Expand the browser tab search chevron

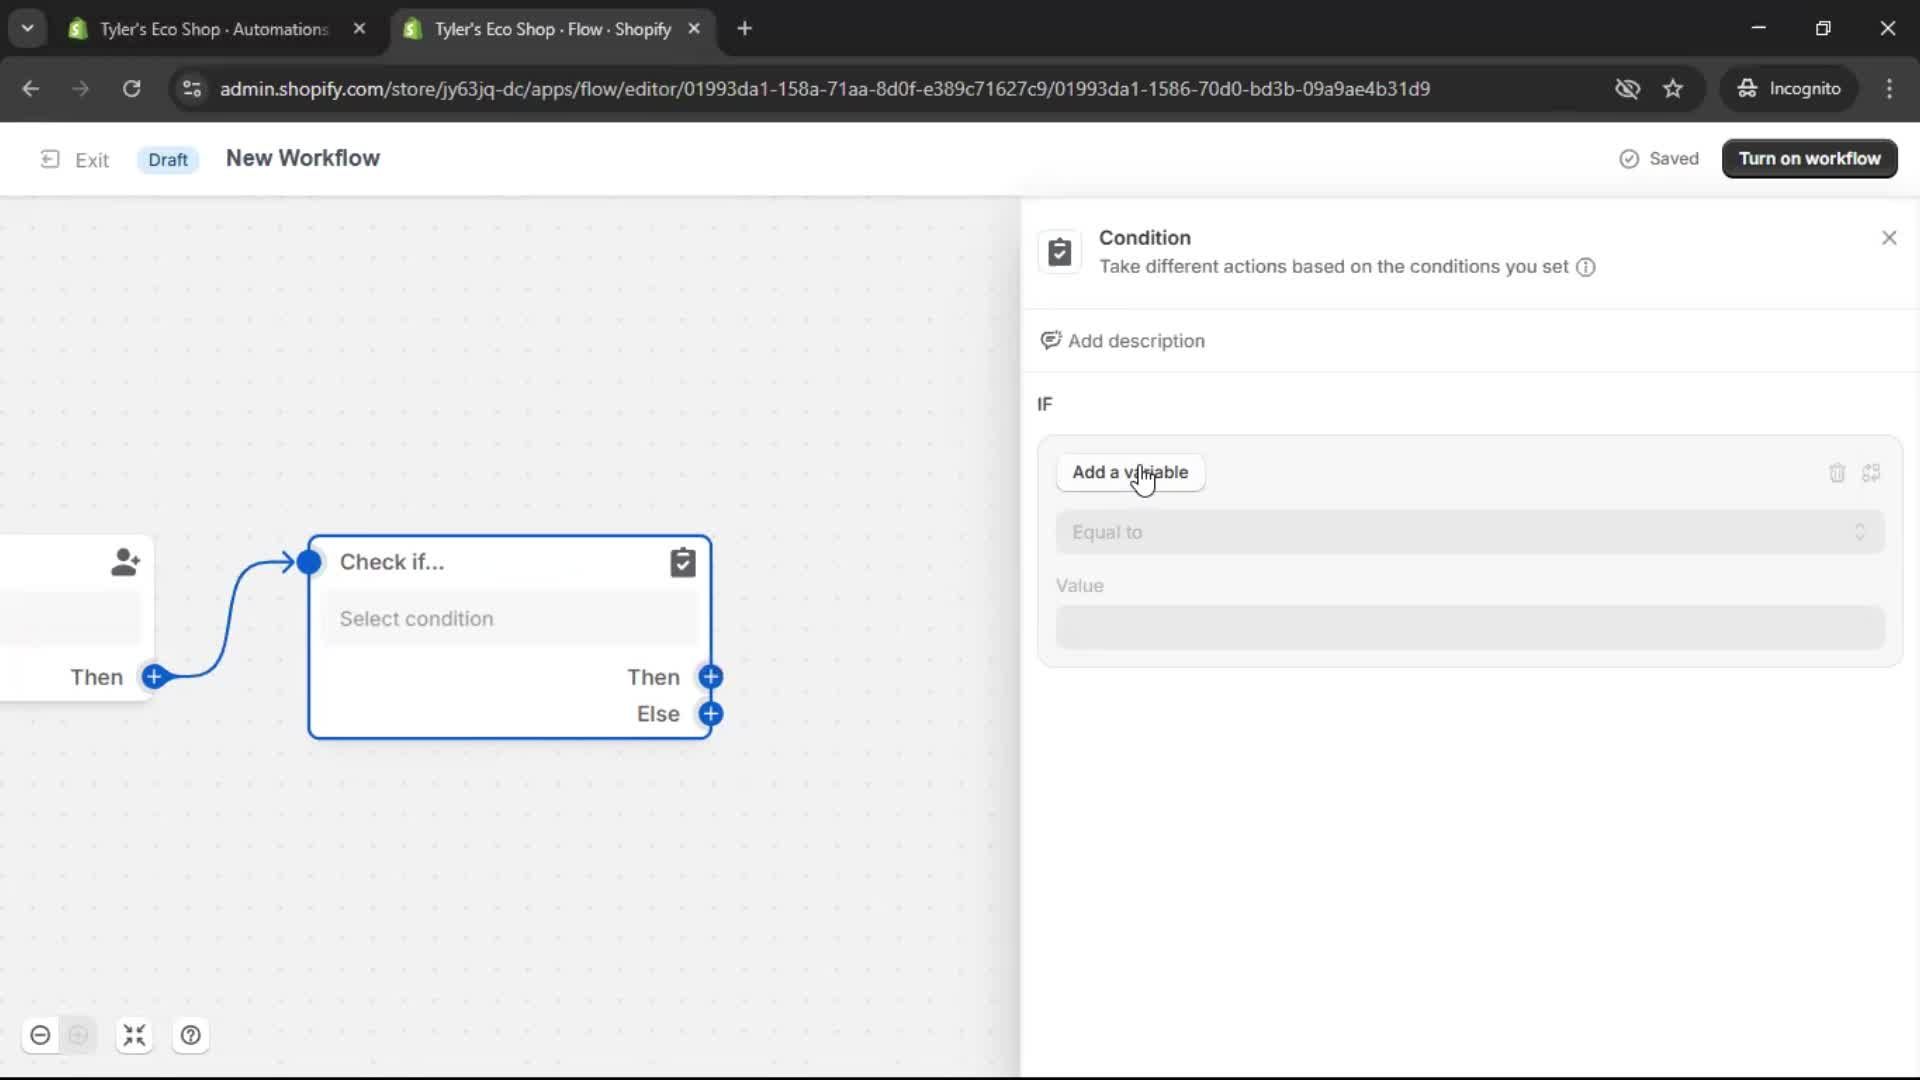[28, 28]
